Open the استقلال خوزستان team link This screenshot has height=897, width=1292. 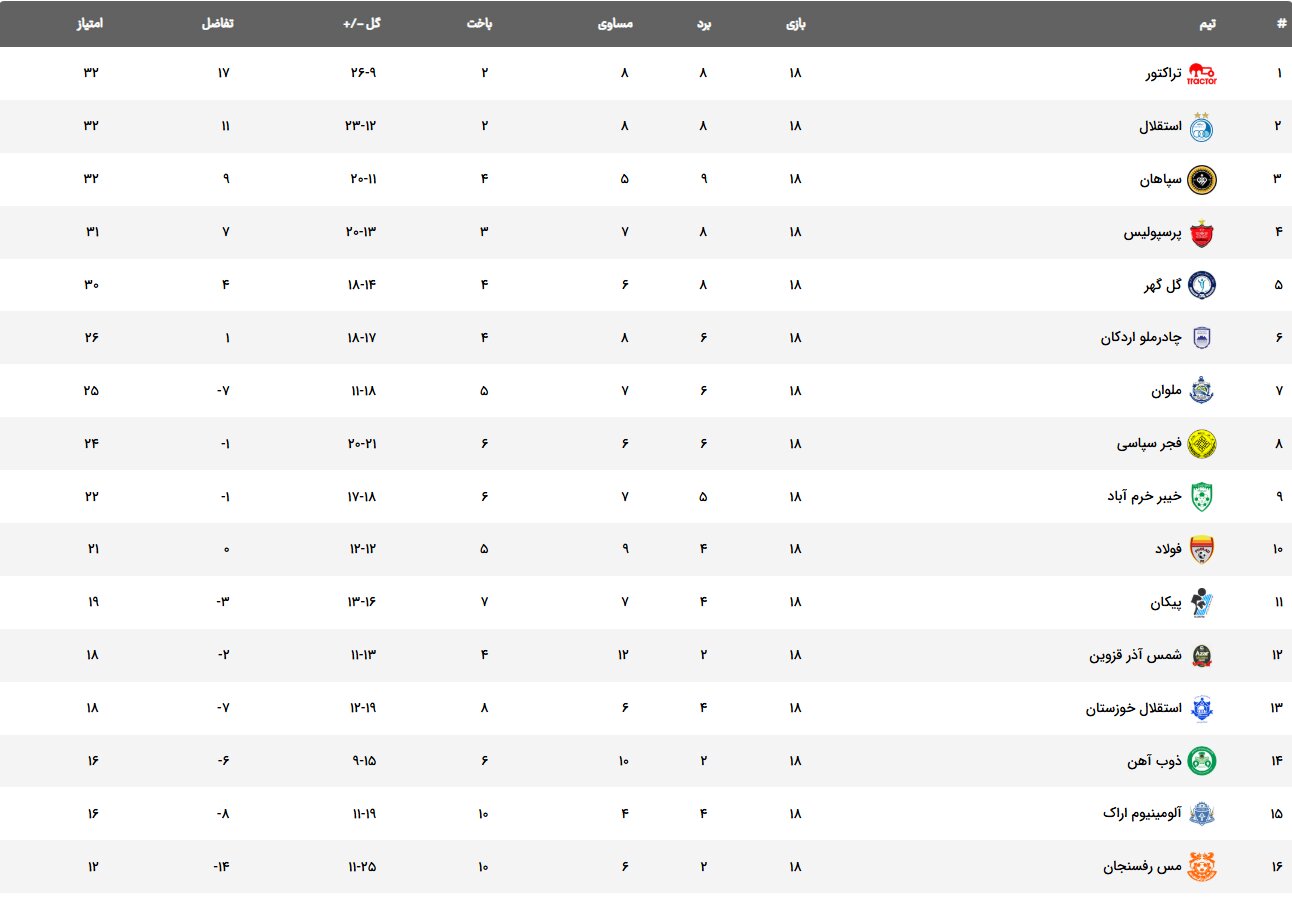click(x=1134, y=708)
